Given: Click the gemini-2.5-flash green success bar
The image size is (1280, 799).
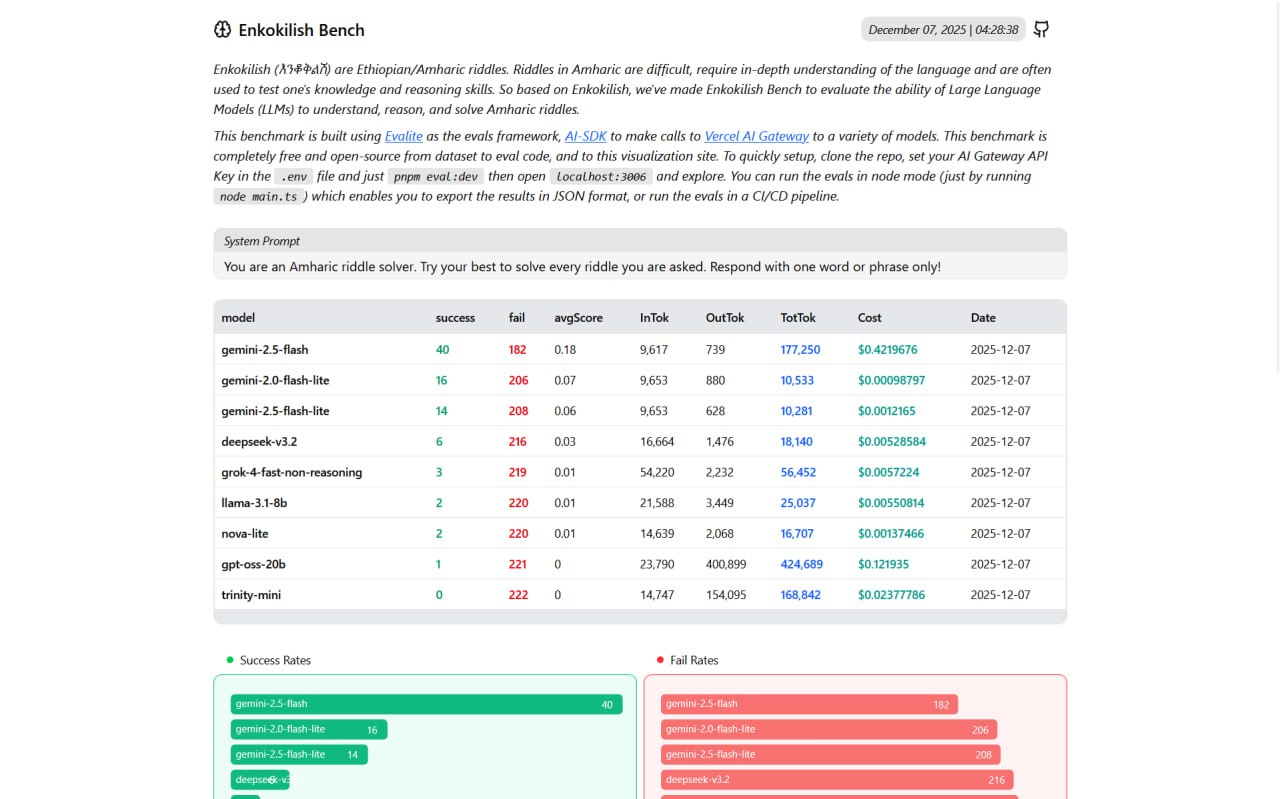Looking at the screenshot, I should pos(426,704).
